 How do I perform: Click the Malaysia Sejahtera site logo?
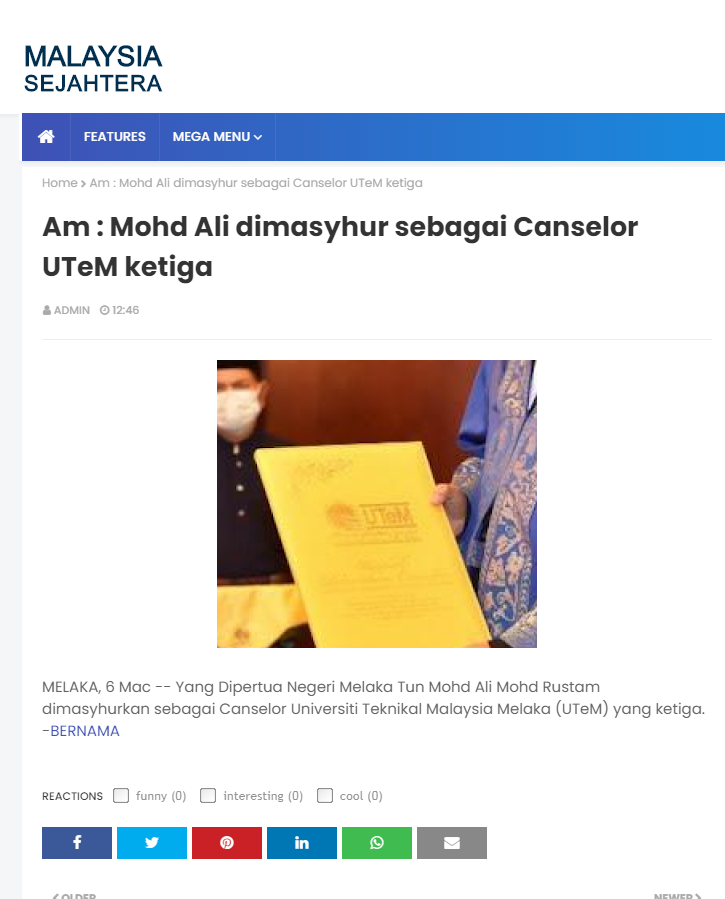(x=93, y=68)
